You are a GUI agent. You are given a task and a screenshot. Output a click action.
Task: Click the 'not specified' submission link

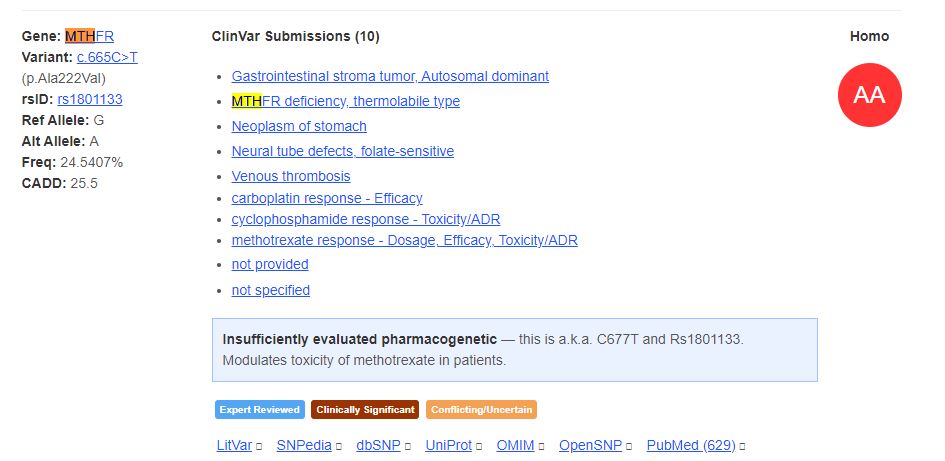pyautogui.click(x=271, y=290)
